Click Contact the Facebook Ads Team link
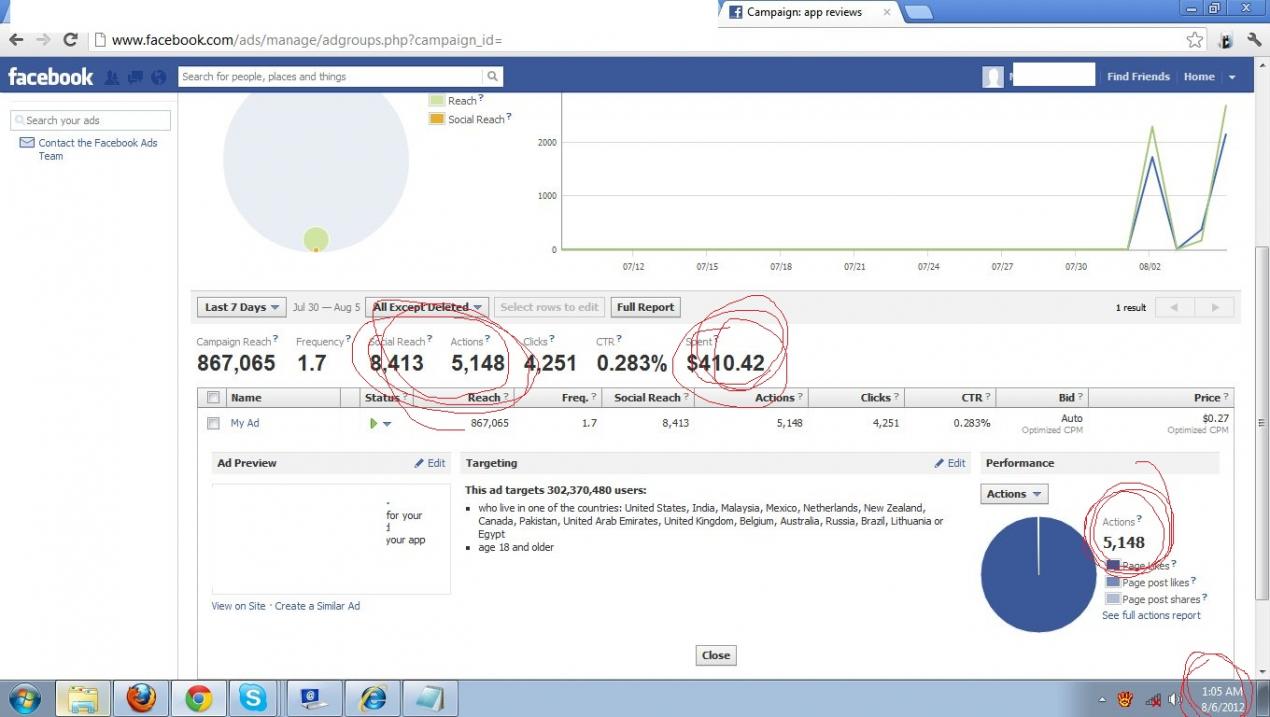Screen dimensions: 1270x717 (x=98, y=149)
